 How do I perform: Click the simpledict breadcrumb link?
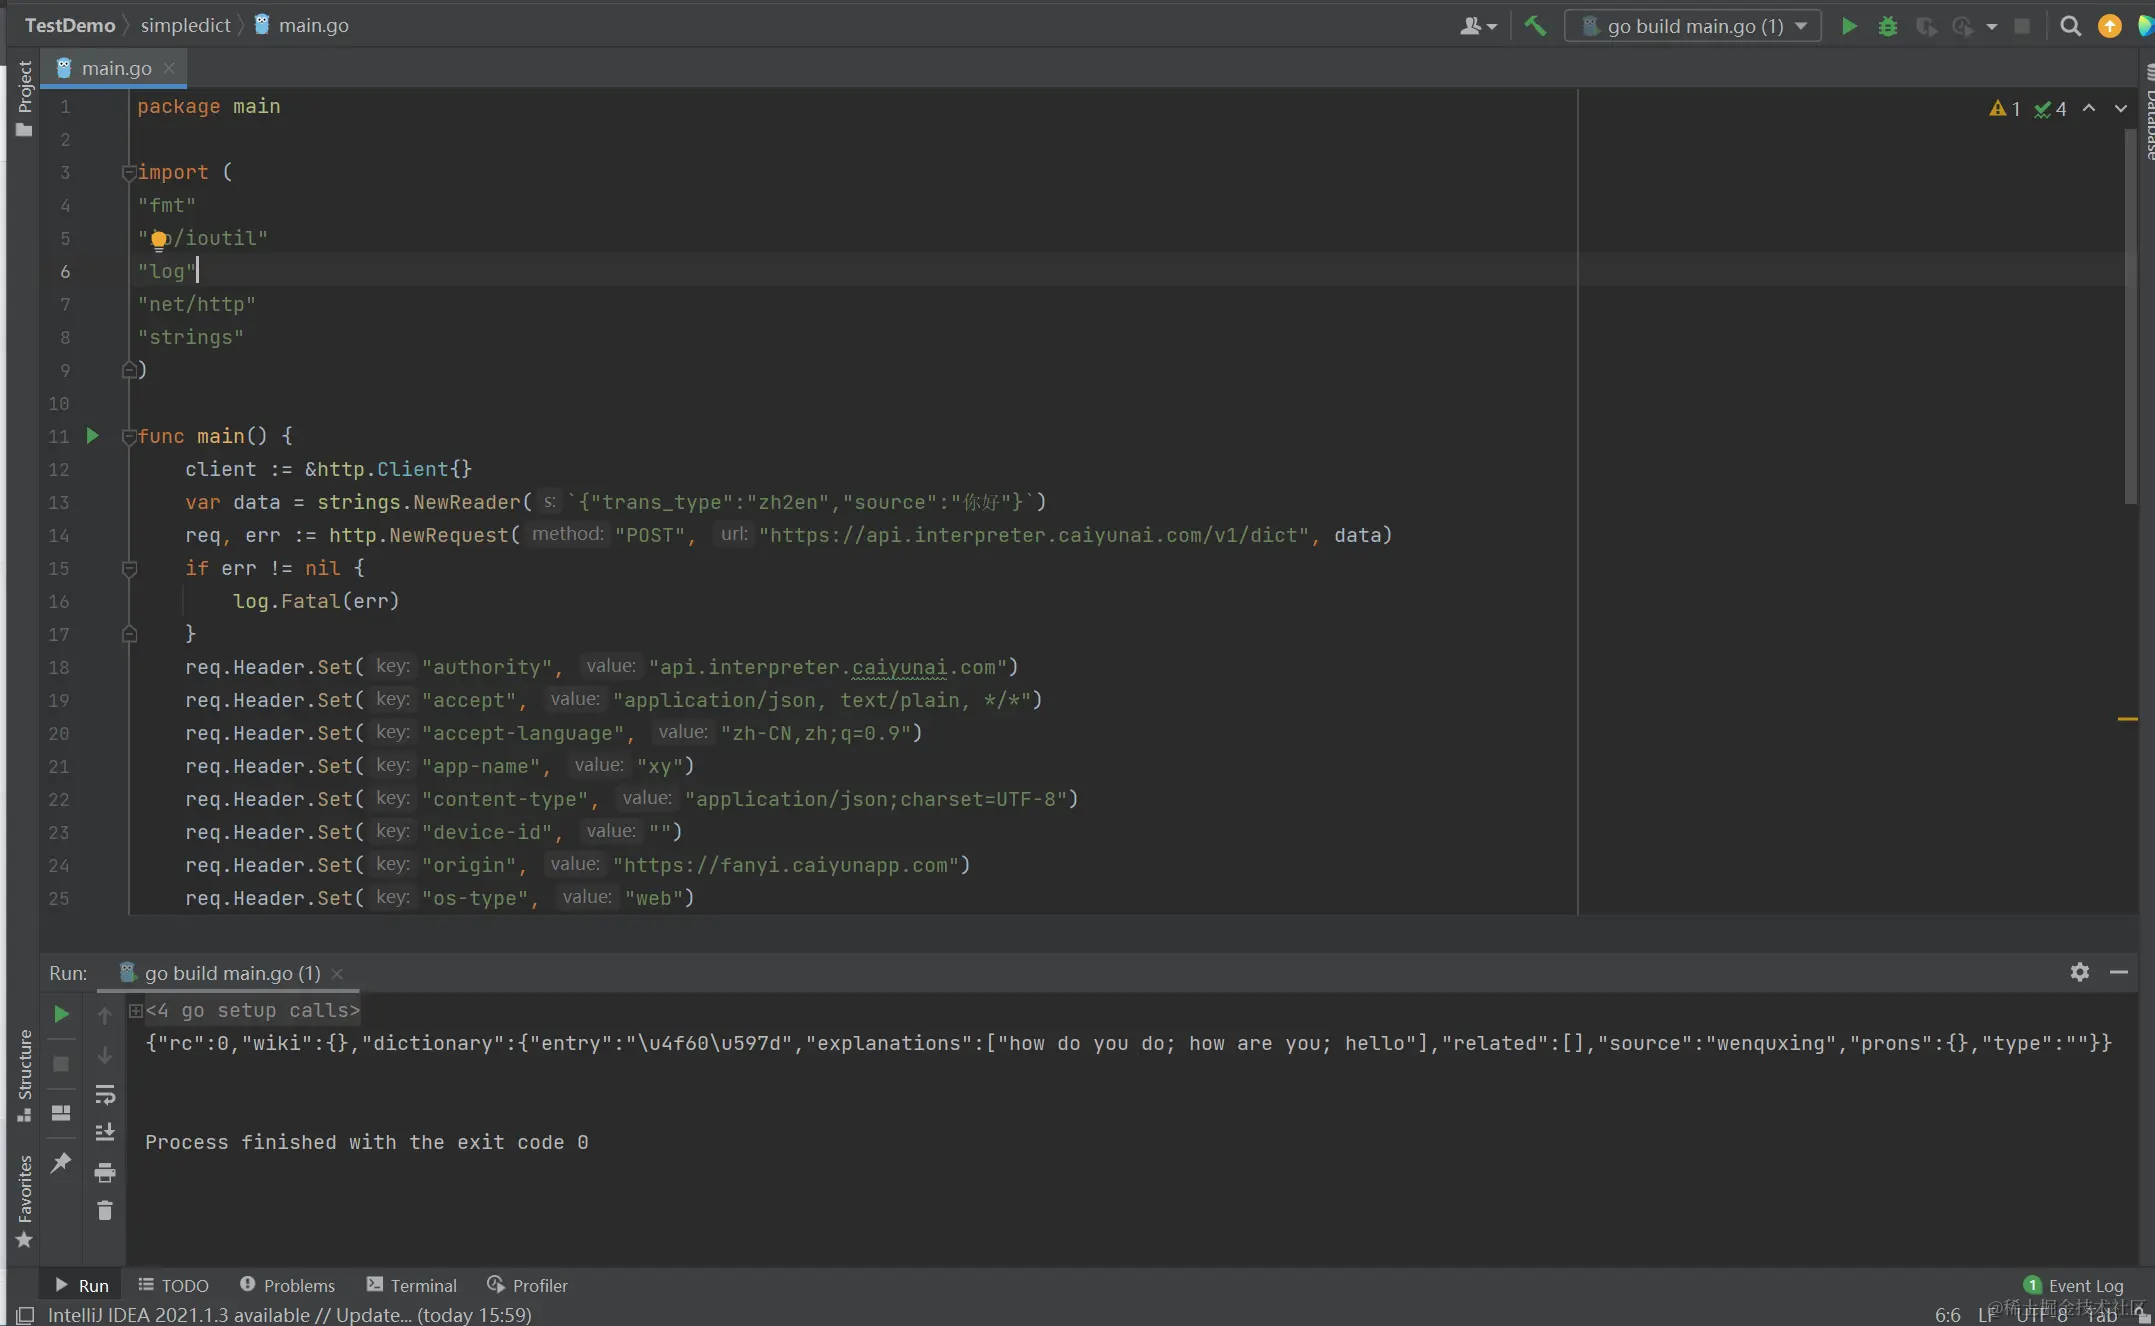point(185,25)
